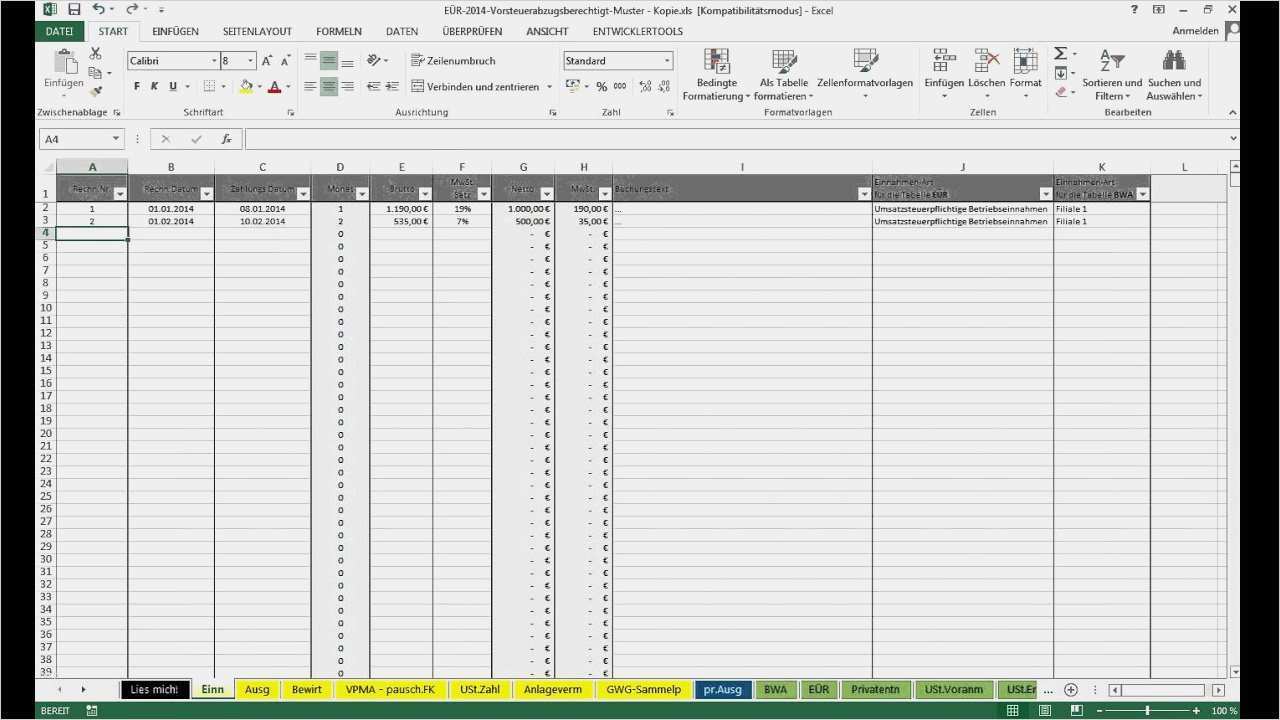This screenshot has width=1280, height=720.
Task: Toggle Italic formatting K
Action: (155, 87)
